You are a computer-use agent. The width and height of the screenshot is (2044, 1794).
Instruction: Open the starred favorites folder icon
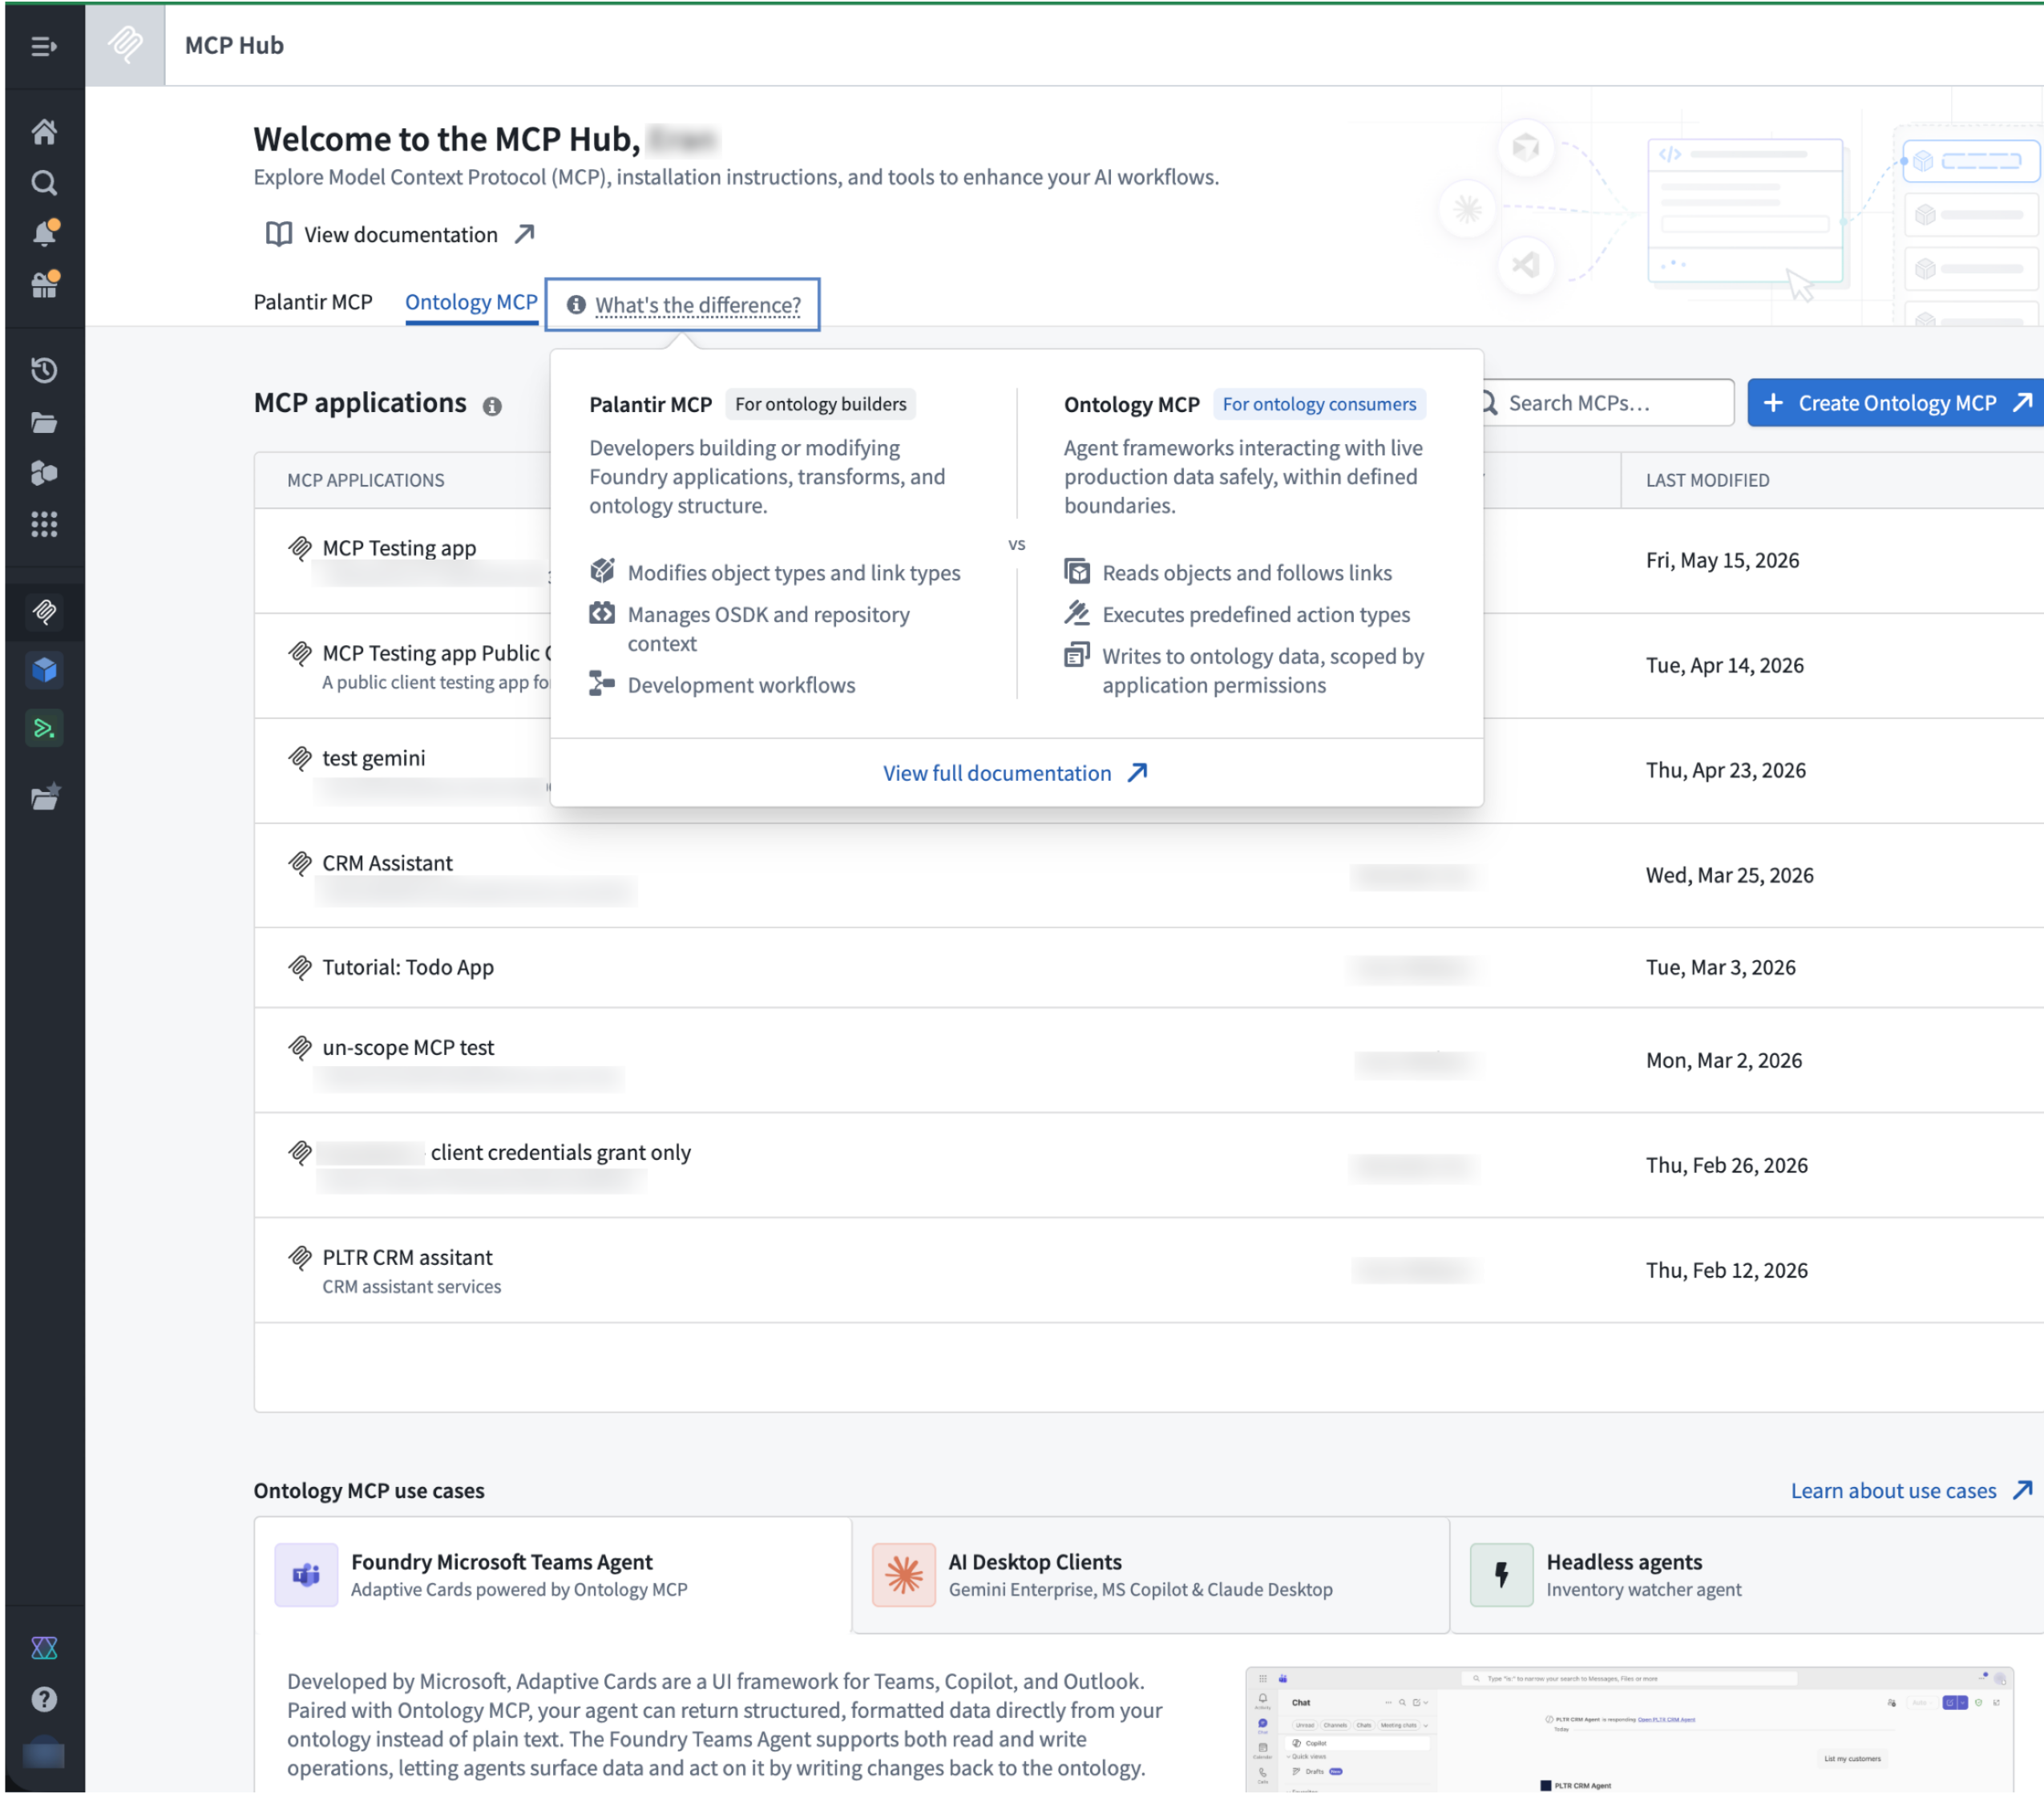(x=44, y=797)
